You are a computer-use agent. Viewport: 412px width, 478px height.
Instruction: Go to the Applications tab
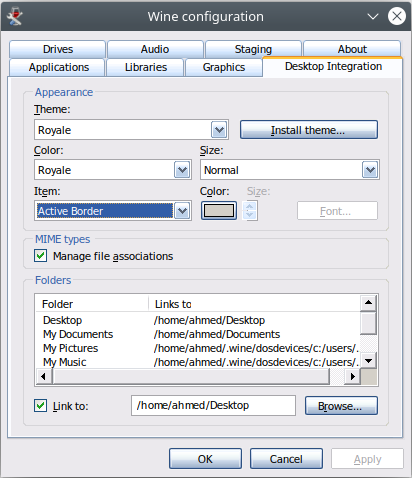57,67
